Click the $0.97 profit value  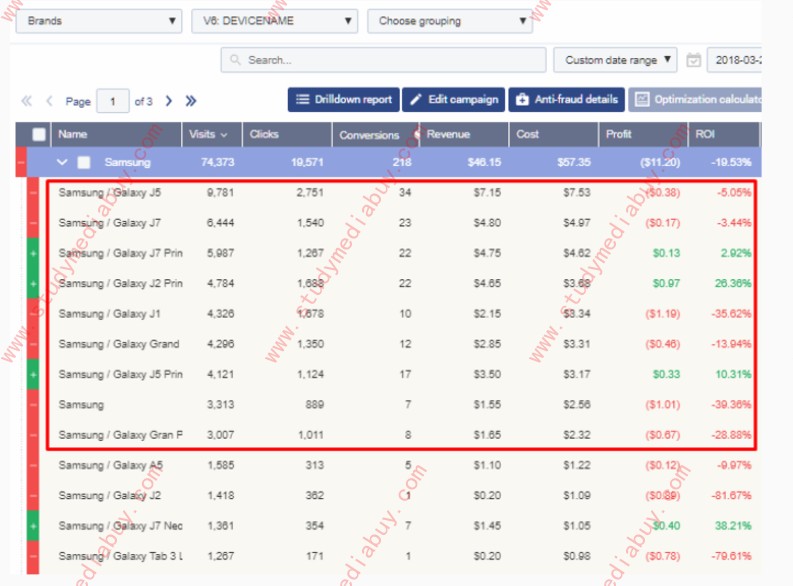[x=666, y=284]
